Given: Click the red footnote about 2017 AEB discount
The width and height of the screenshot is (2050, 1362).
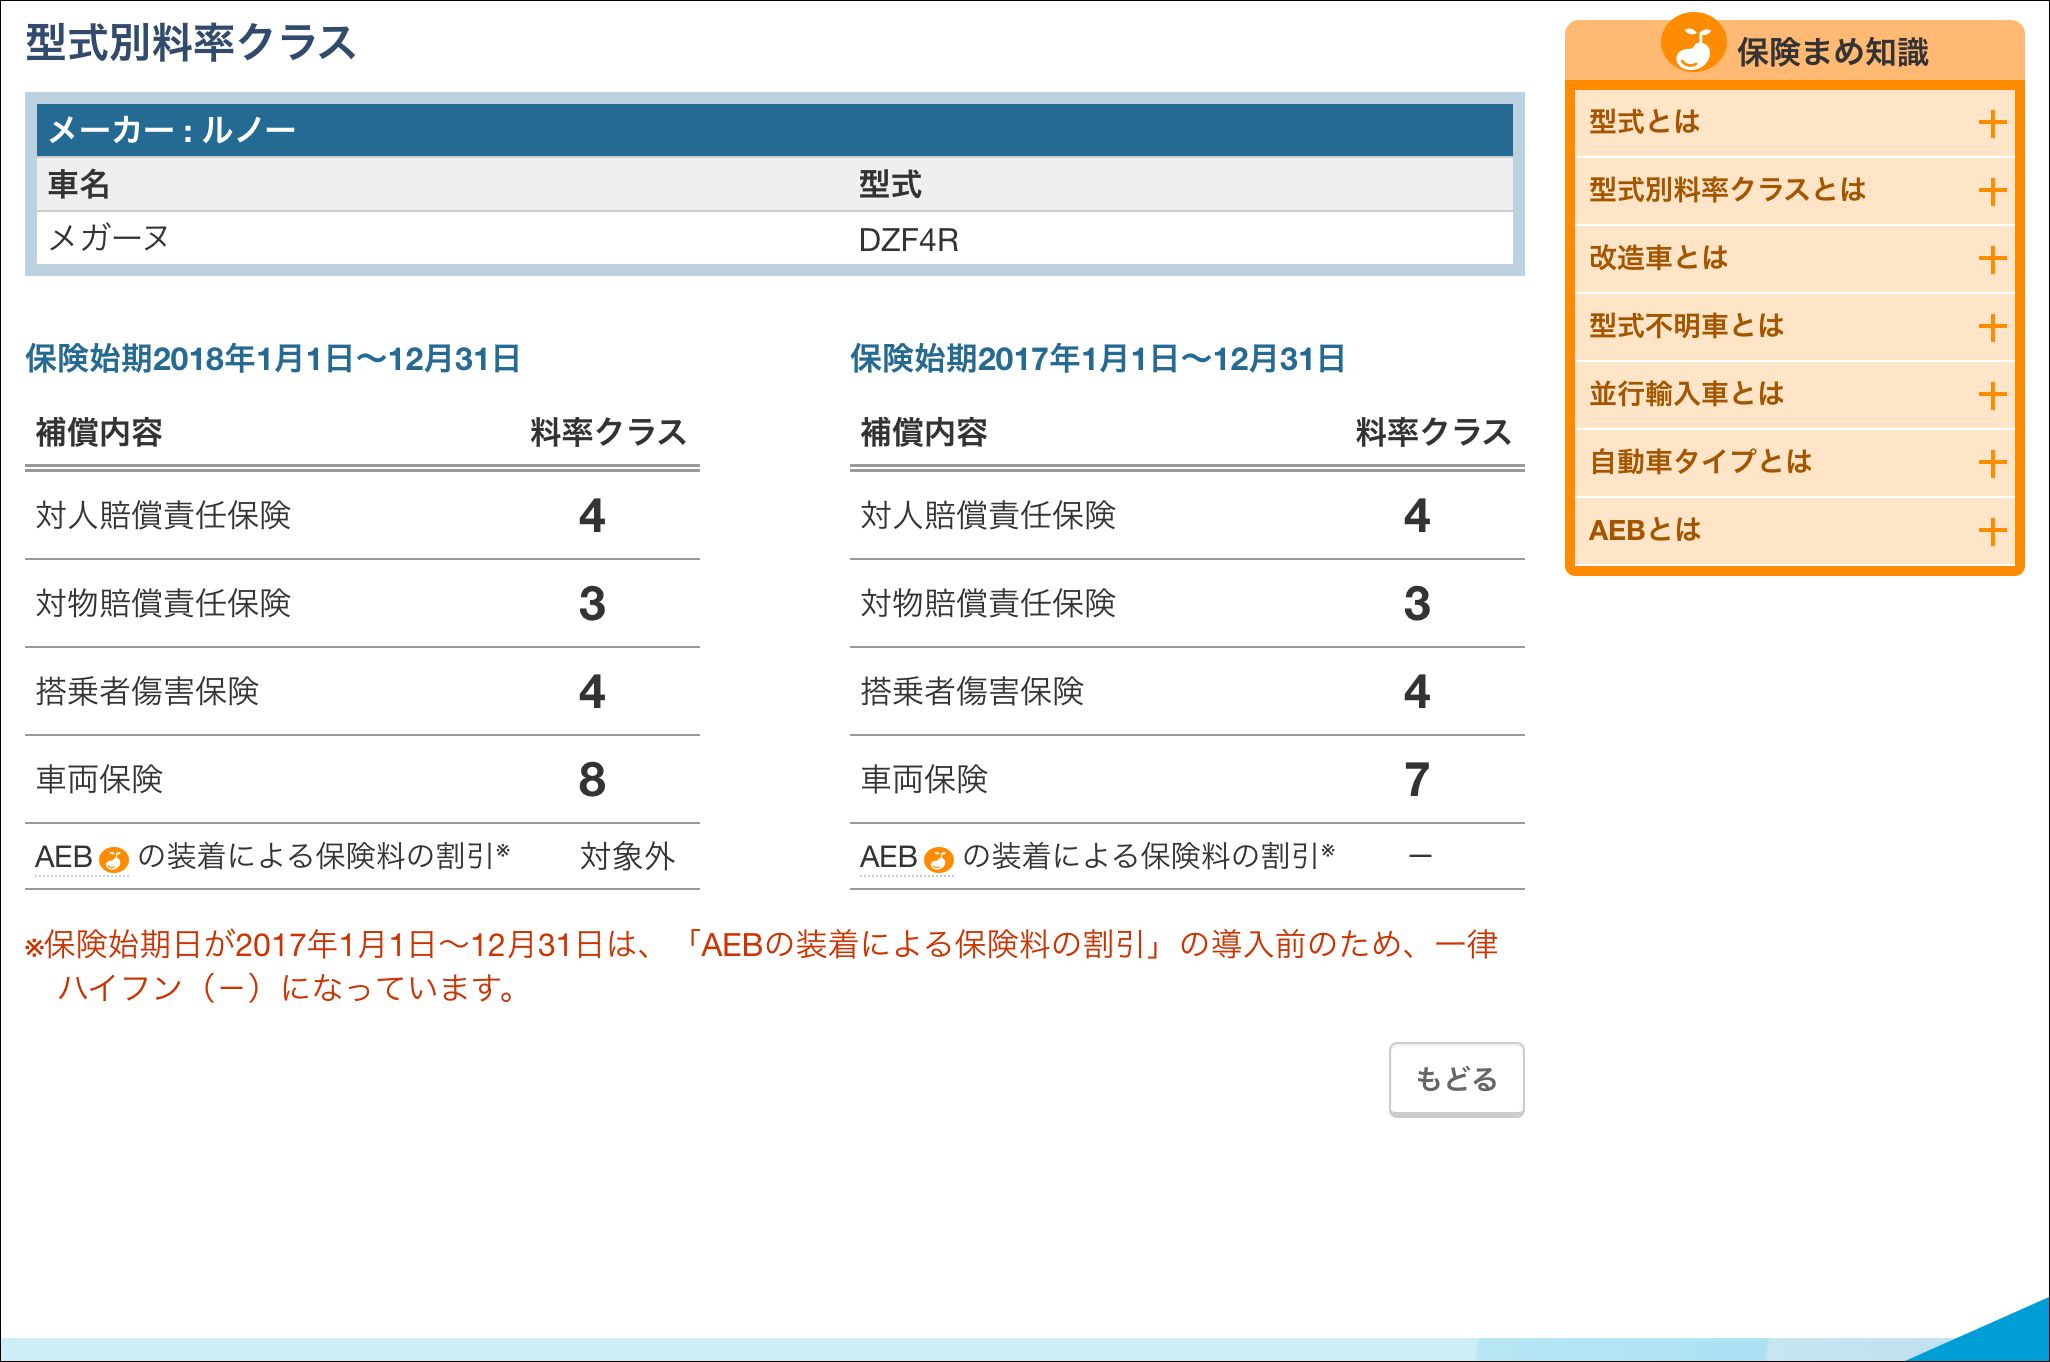Looking at the screenshot, I should [x=762, y=966].
